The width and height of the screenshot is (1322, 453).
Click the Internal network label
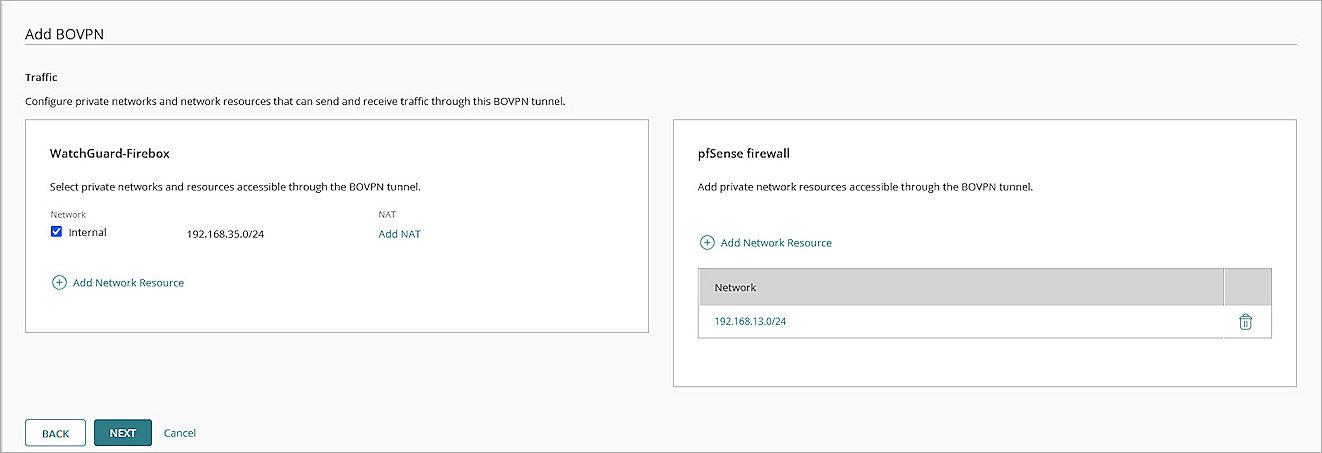point(87,233)
